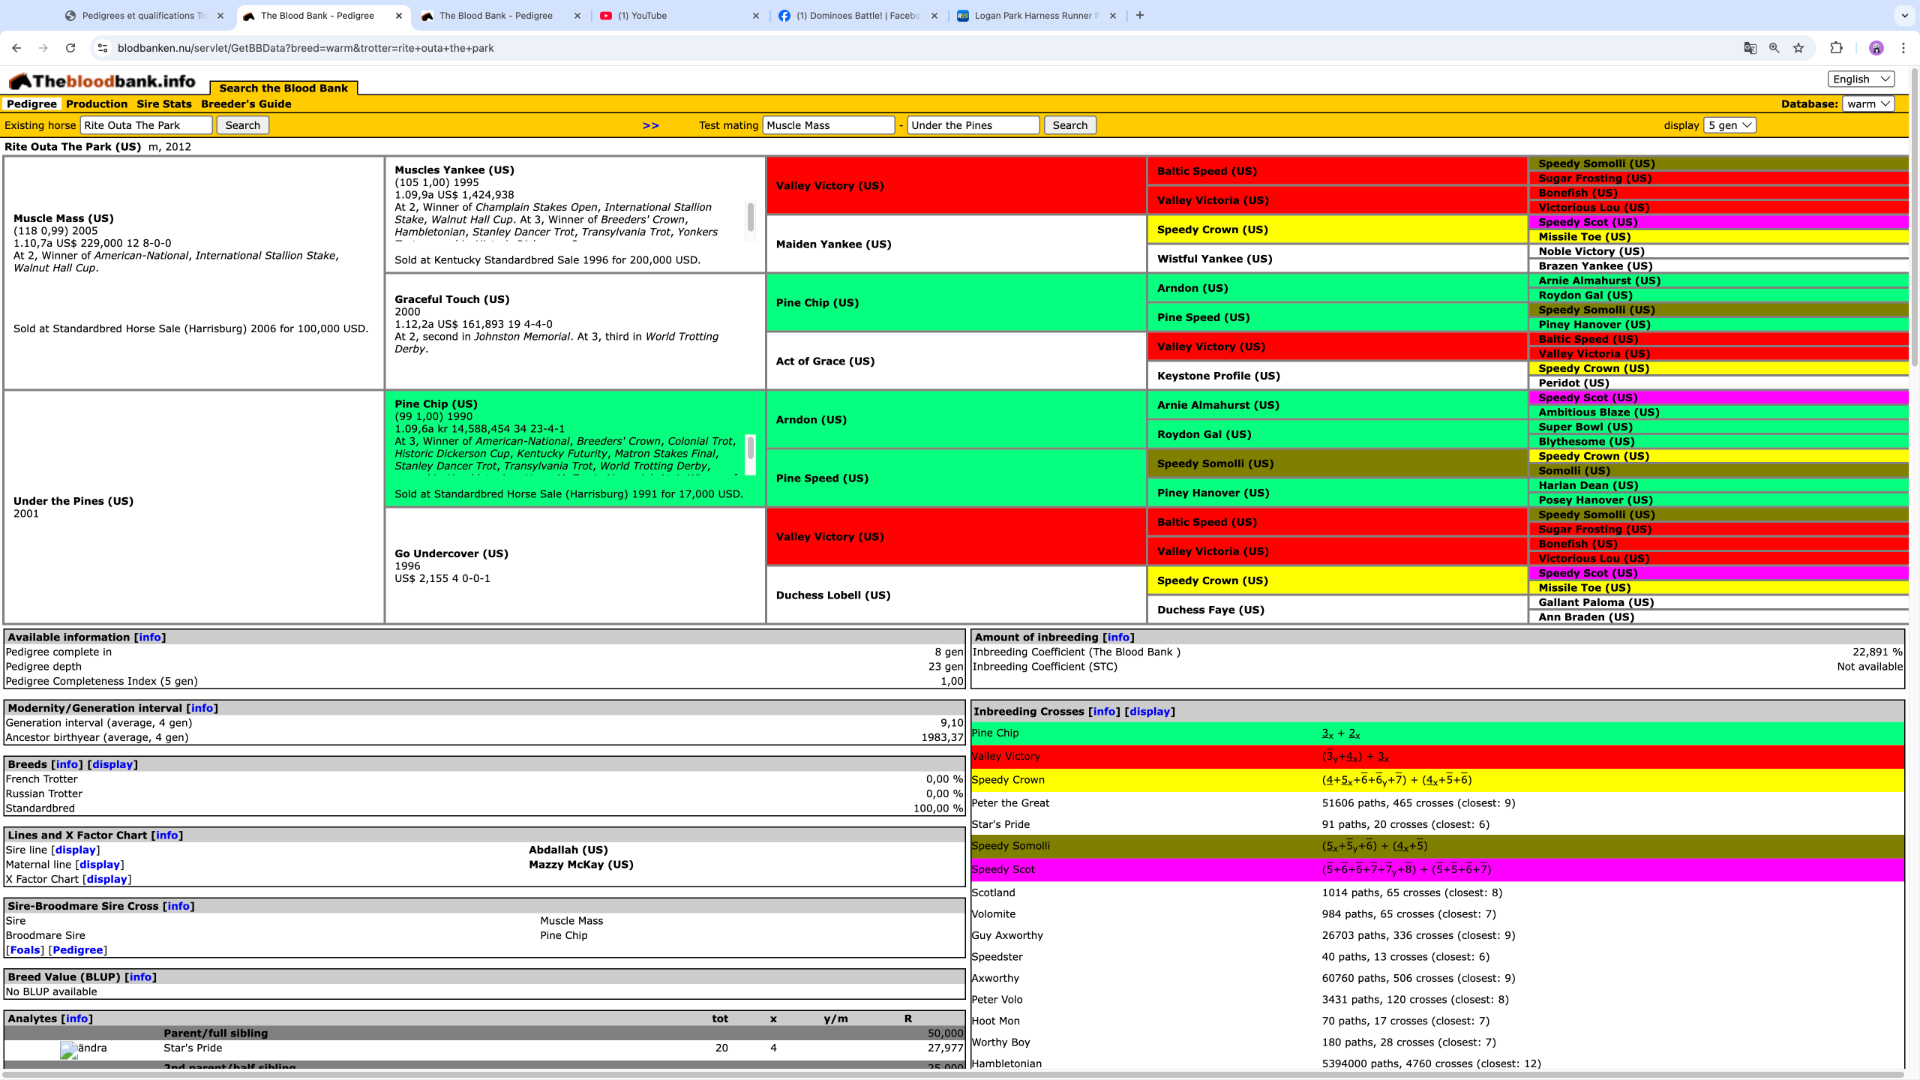The width and height of the screenshot is (1920, 1080).
Task: Open info link for Available information
Action: [149, 637]
